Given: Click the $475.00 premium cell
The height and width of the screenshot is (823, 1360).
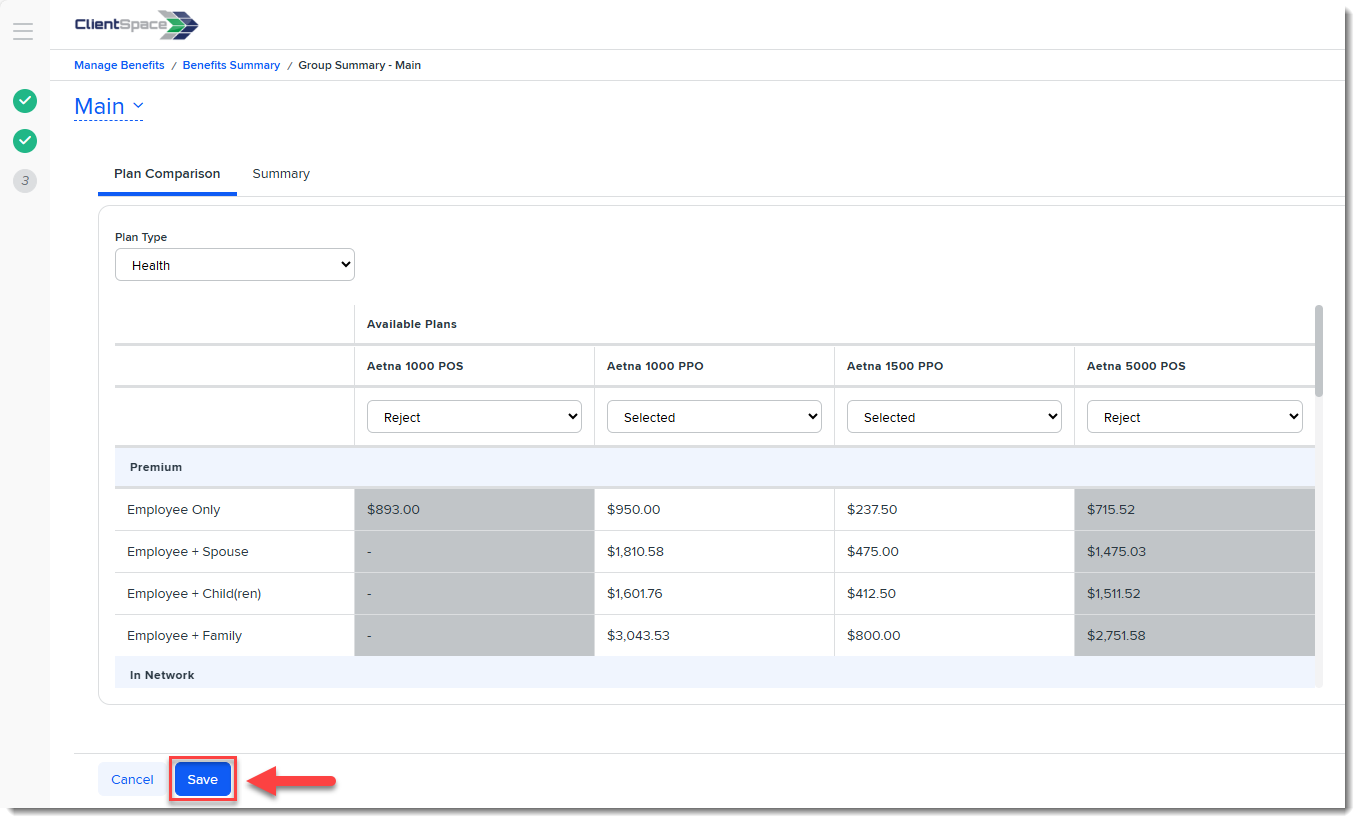Looking at the screenshot, I should [954, 552].
